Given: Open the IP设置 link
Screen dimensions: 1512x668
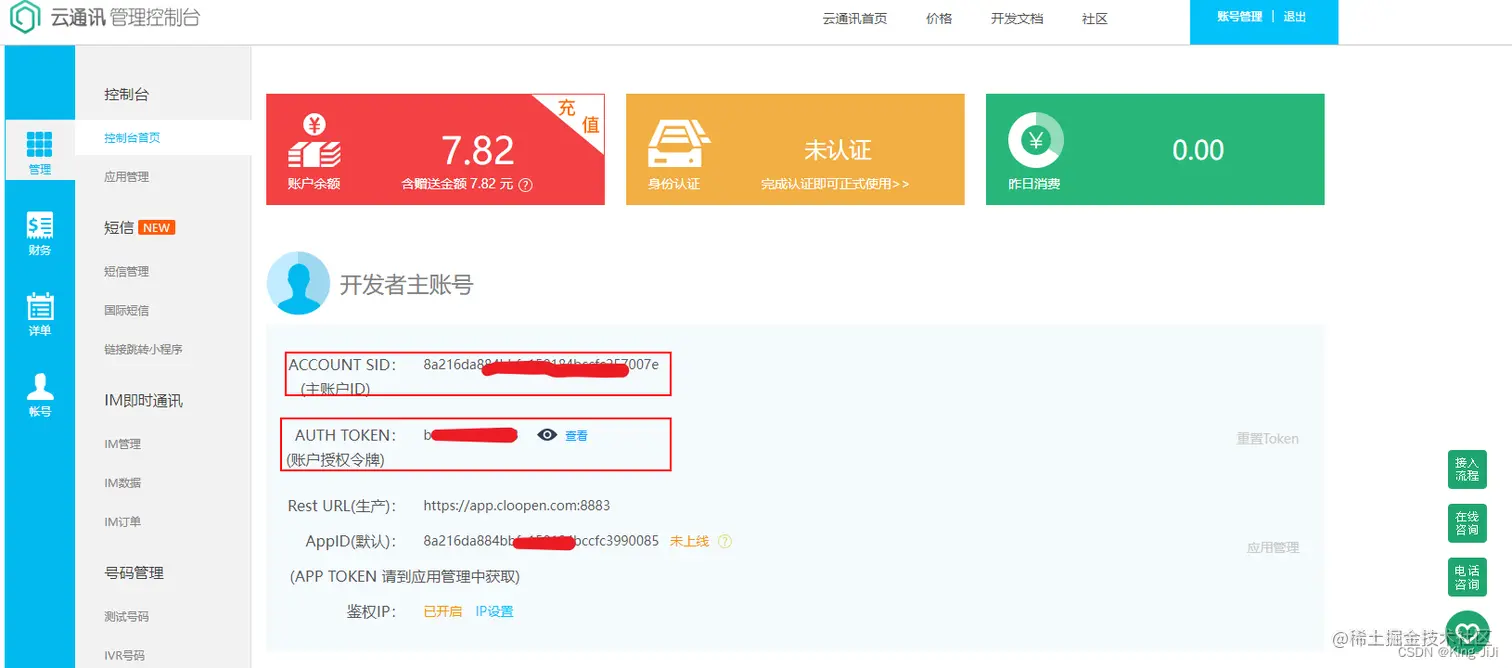Looking at the screenshot, I should coord(494,612).
